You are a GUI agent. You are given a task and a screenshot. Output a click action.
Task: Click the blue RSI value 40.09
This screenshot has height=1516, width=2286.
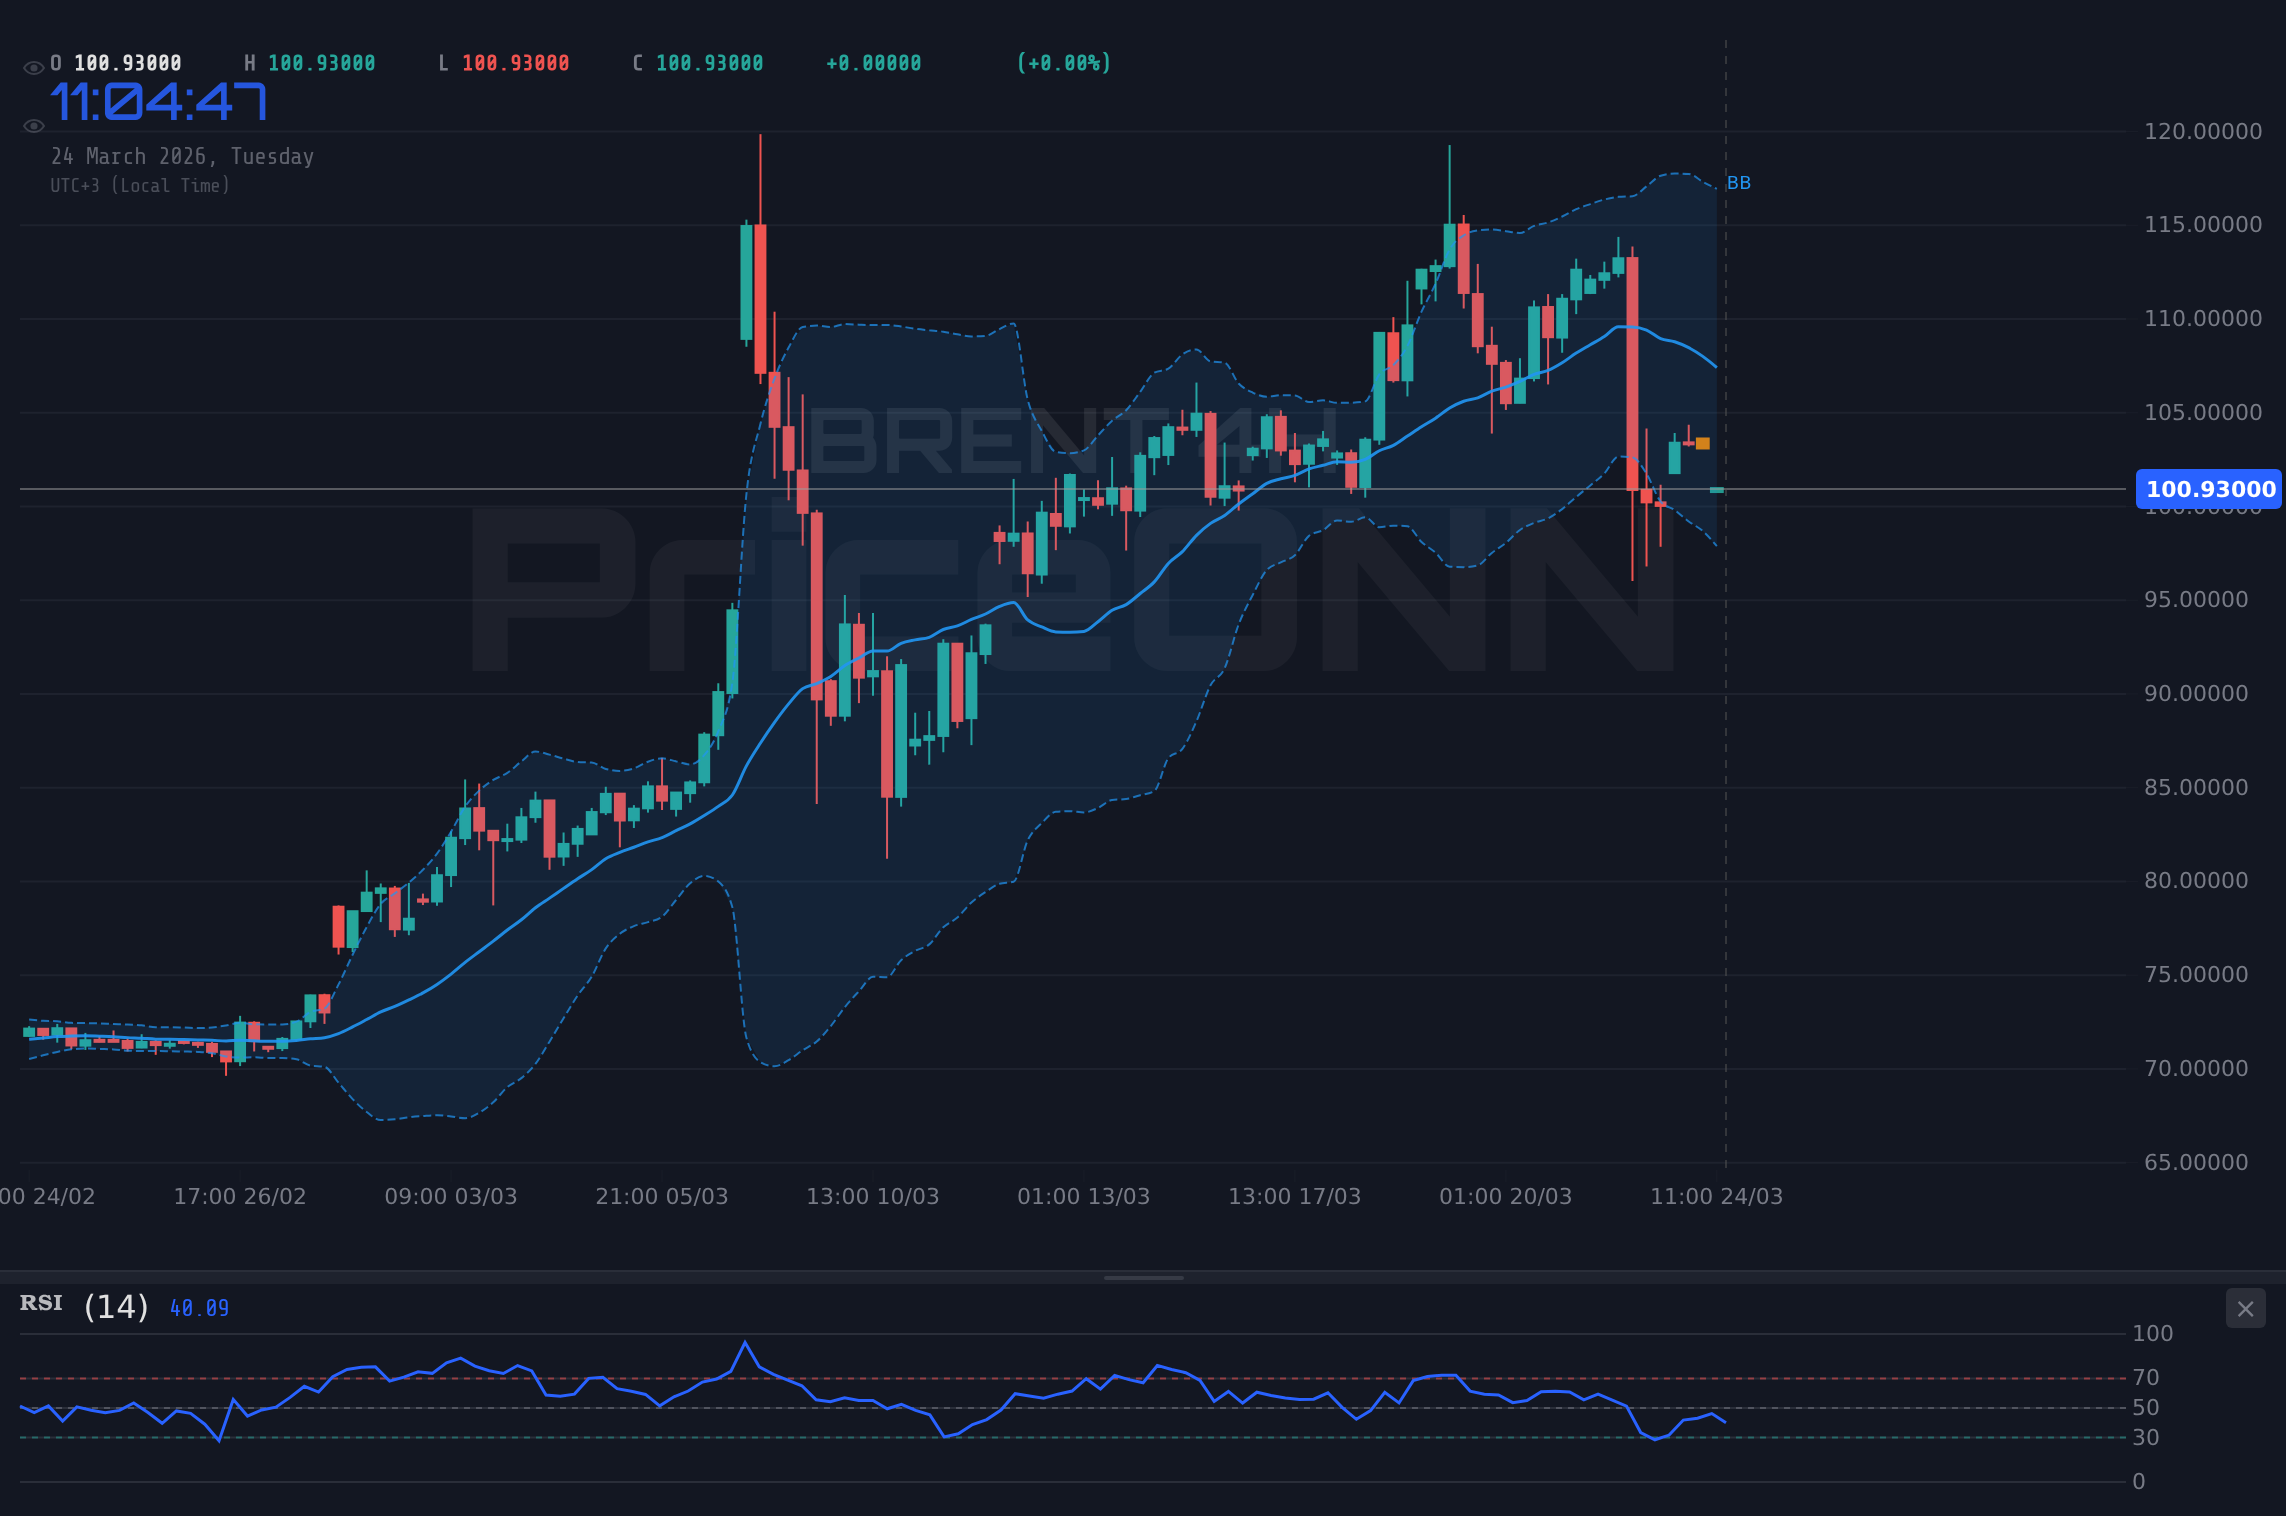click(198, 1307)
